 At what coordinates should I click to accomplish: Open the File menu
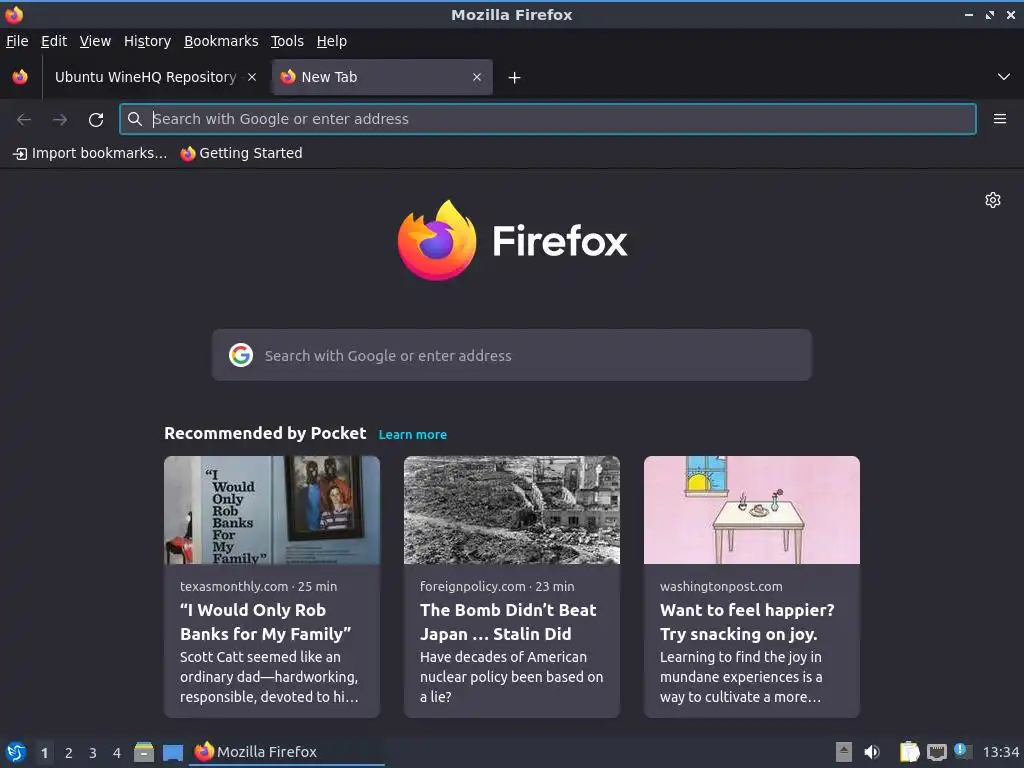point(17,41)
